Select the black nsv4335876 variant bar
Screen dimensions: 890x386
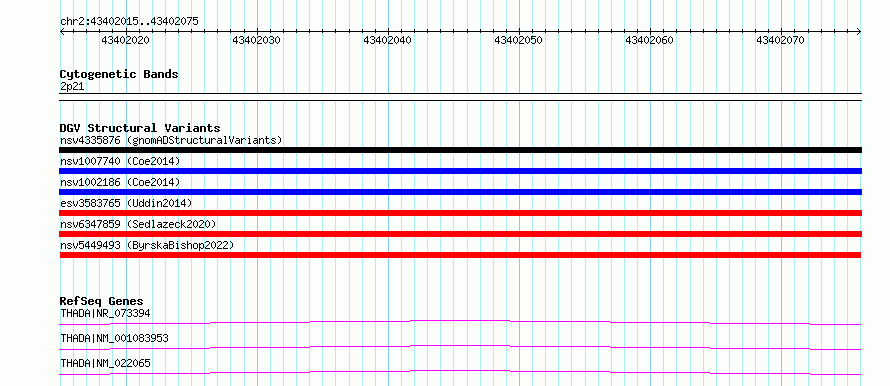click(x=460, y=150)
